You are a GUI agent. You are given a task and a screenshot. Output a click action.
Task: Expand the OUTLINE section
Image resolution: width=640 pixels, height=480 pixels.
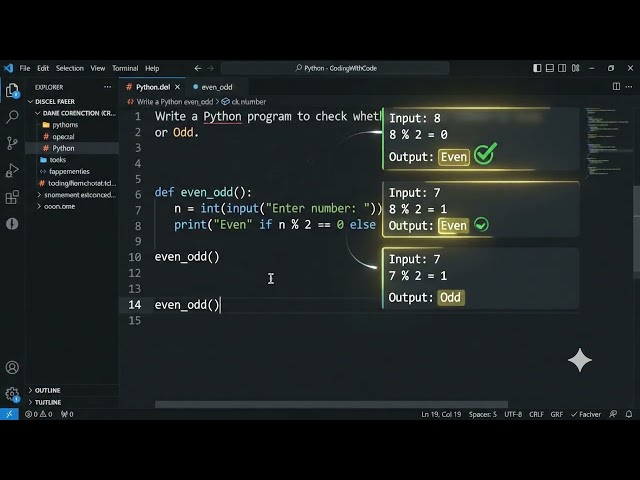(x=44, y=390)
